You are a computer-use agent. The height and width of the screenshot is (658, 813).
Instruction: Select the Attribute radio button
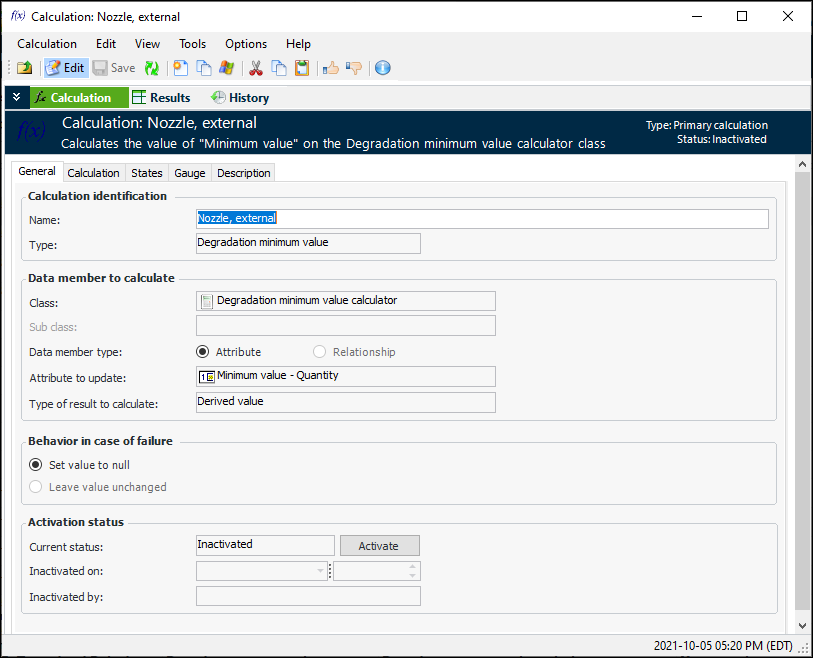coord(203,352)
